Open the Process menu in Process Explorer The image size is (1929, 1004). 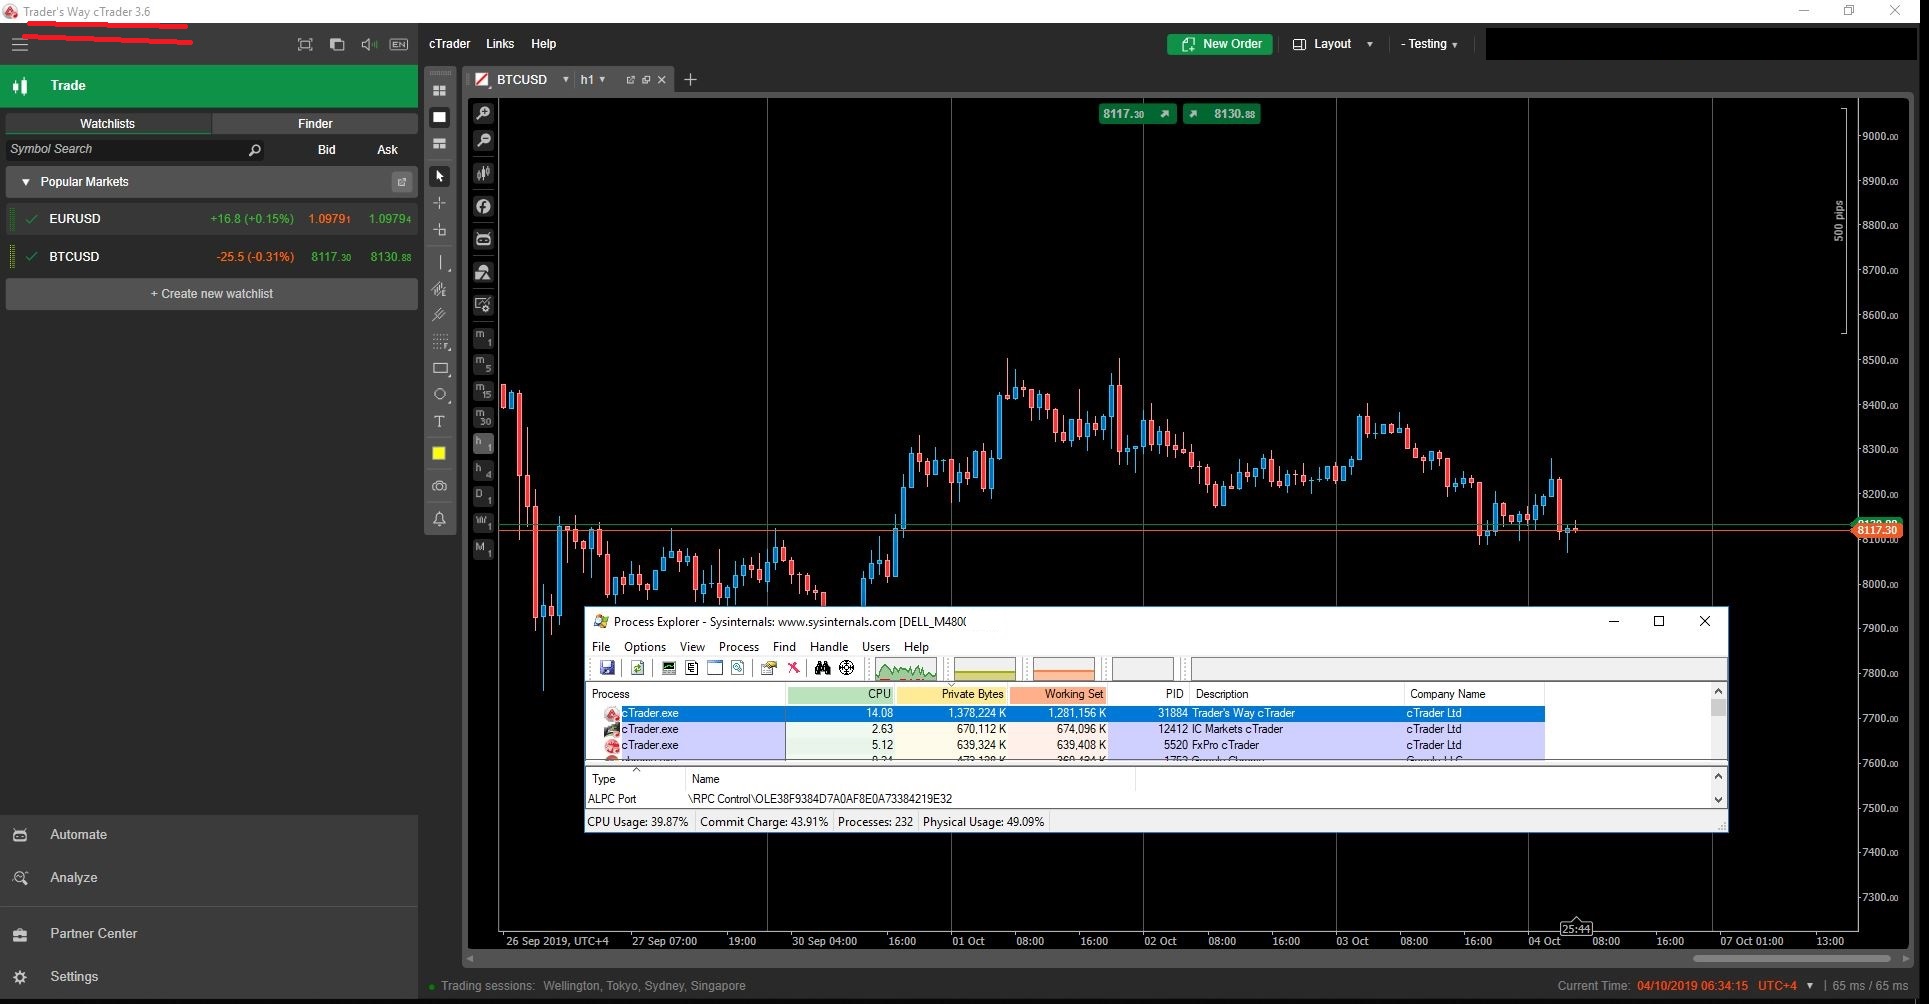coord(738,647)
